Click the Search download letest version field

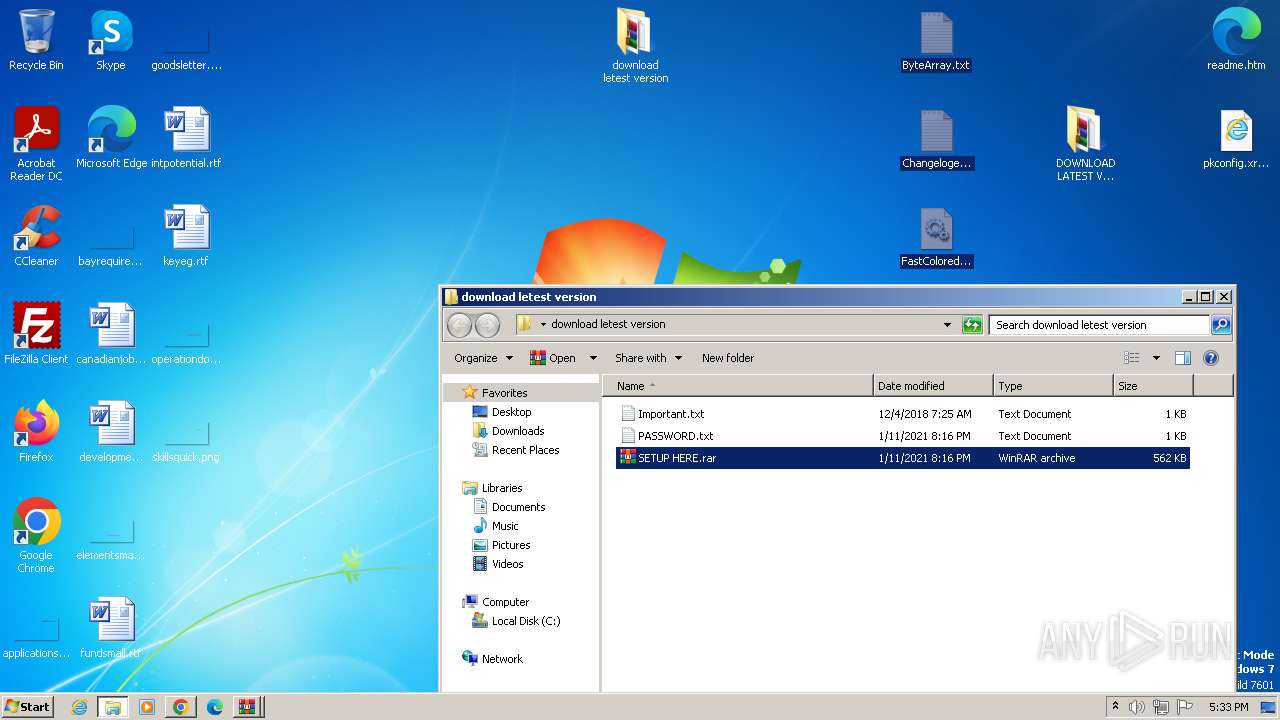tap(1099, 325)
